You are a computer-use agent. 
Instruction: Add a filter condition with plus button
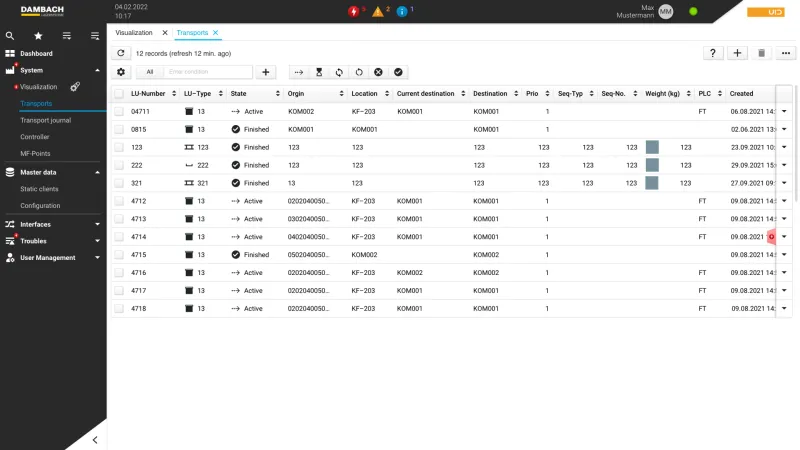tap(266, 72)
